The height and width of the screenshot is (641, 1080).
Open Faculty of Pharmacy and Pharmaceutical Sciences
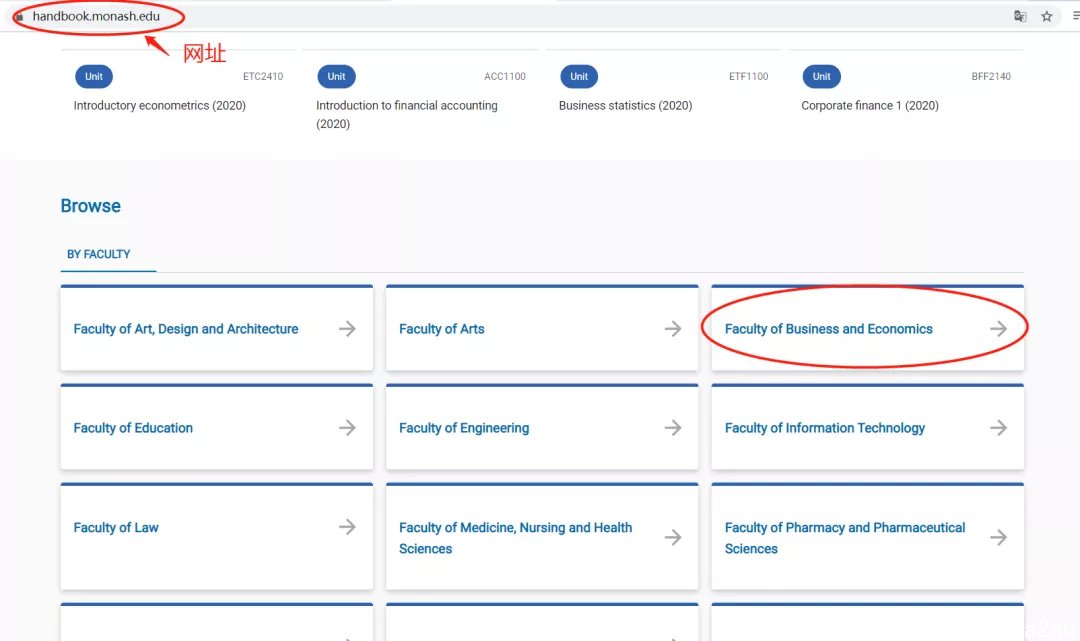point(868,536)
